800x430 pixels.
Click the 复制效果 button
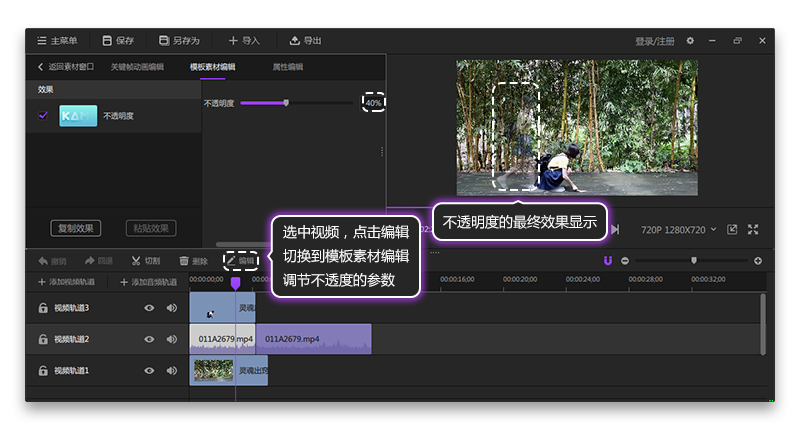(x=76, y=228)
